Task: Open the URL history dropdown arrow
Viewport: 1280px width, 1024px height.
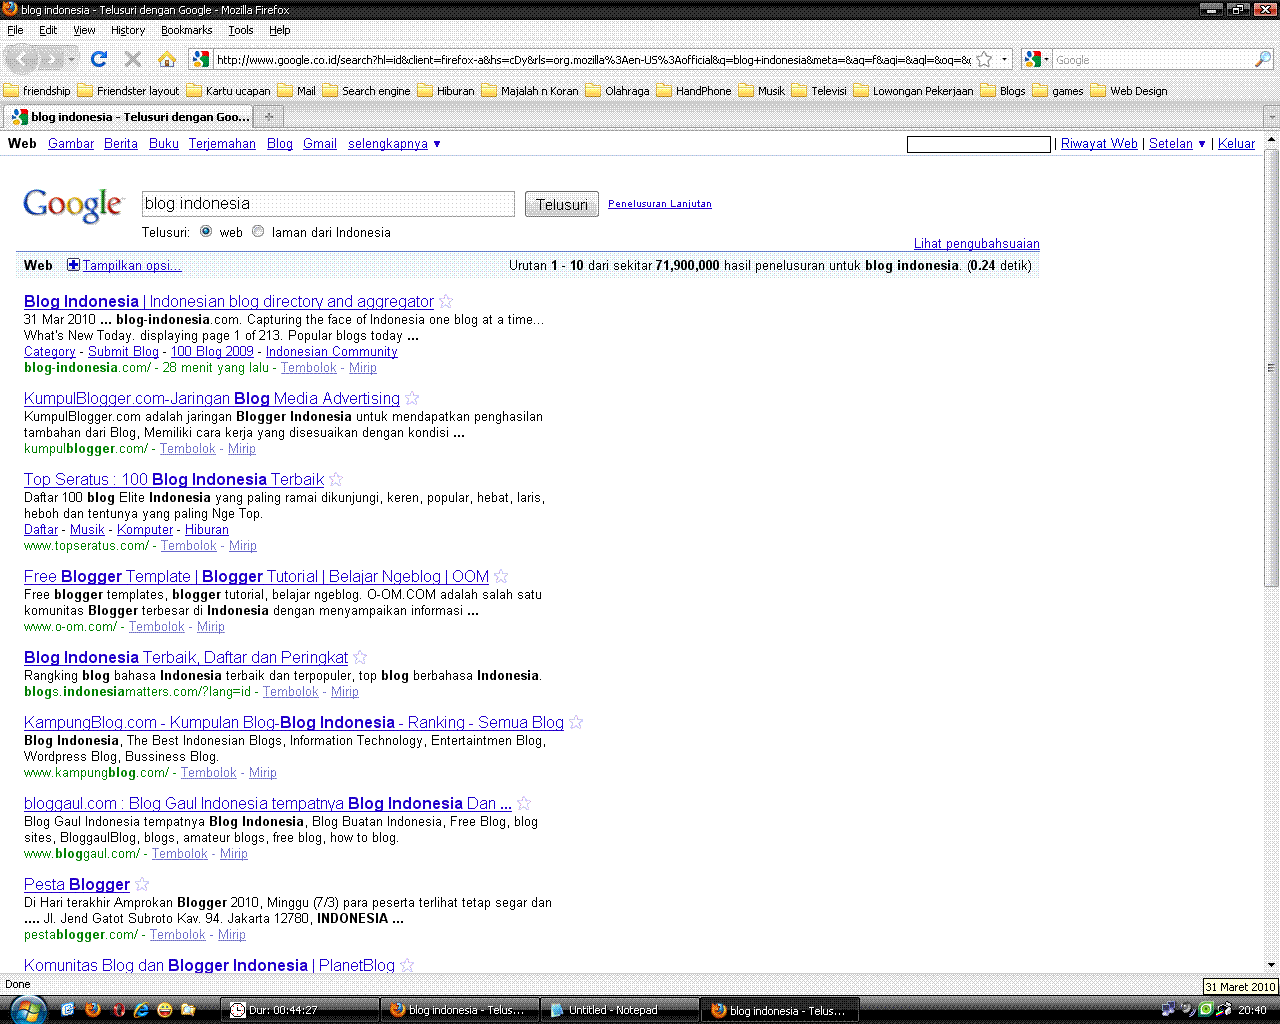Action: coord(1004,60)
